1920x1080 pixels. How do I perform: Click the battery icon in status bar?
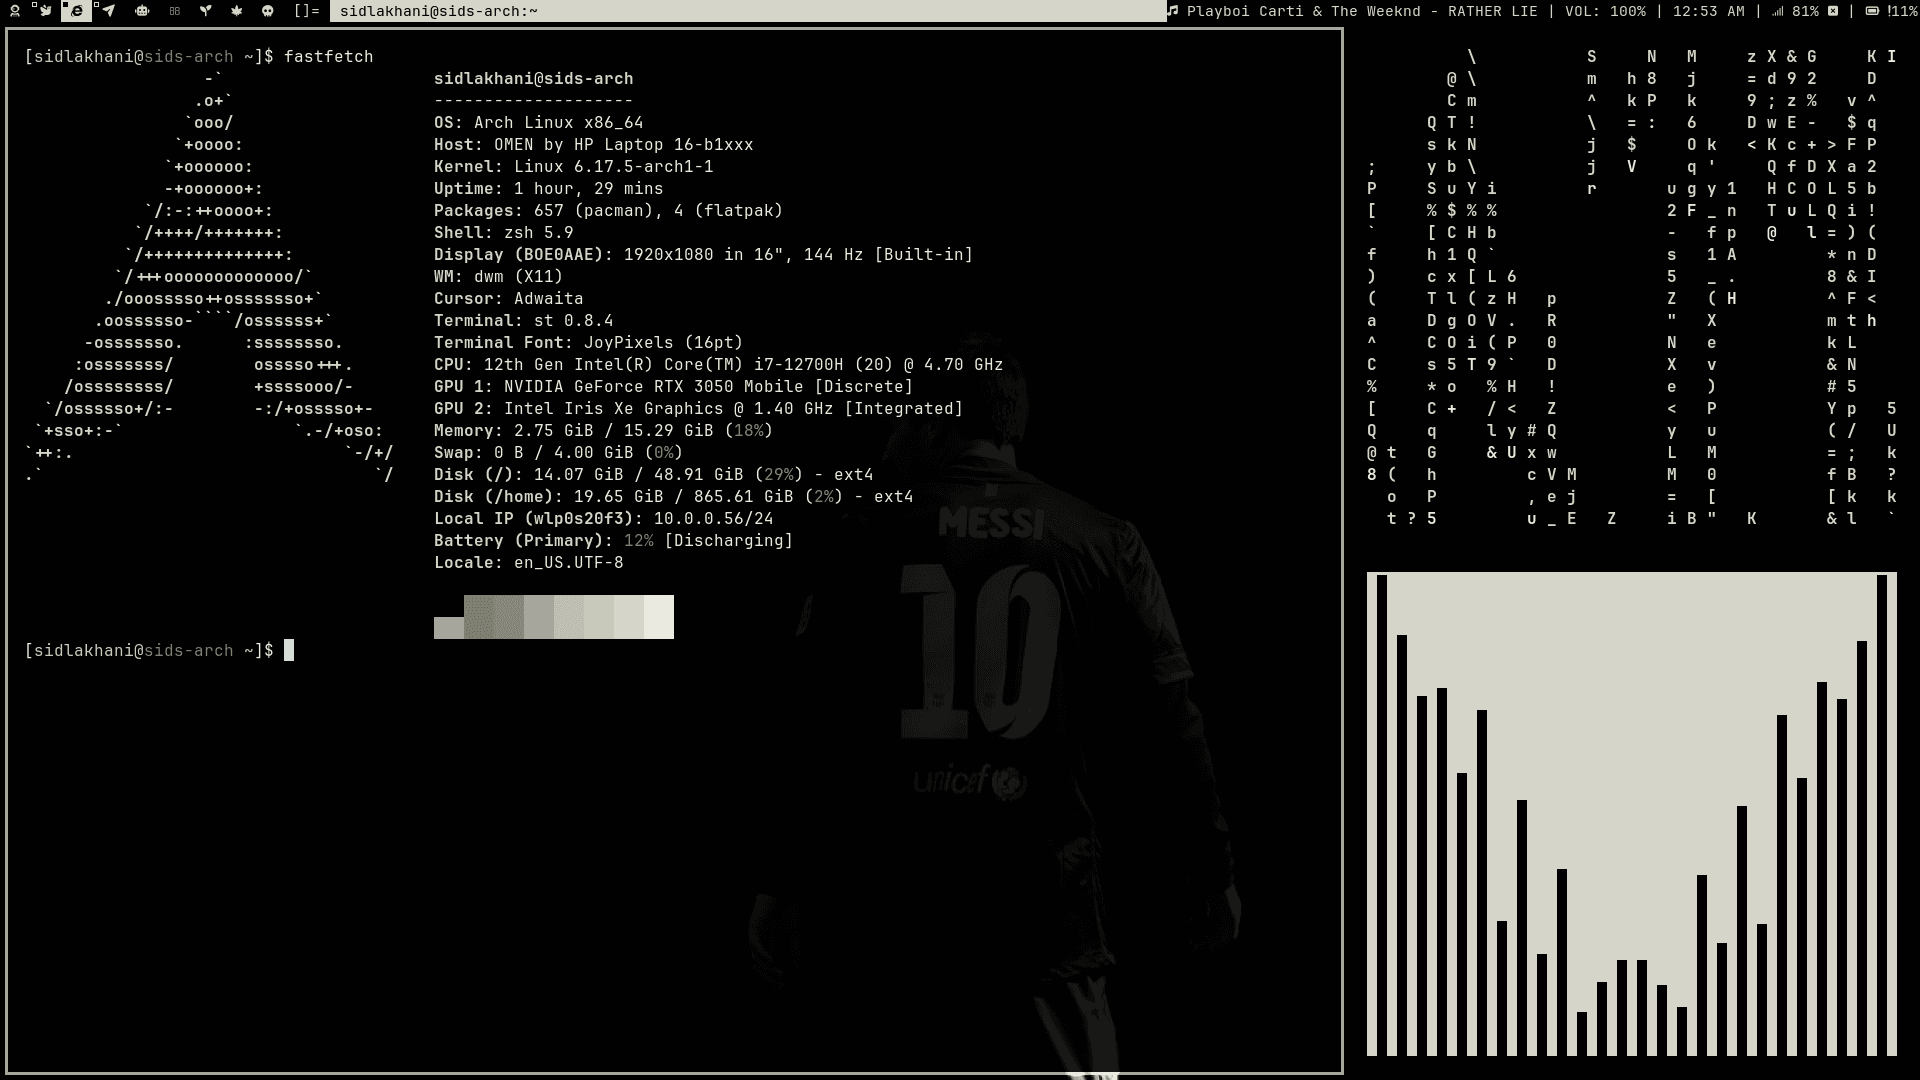[1872, 11]
